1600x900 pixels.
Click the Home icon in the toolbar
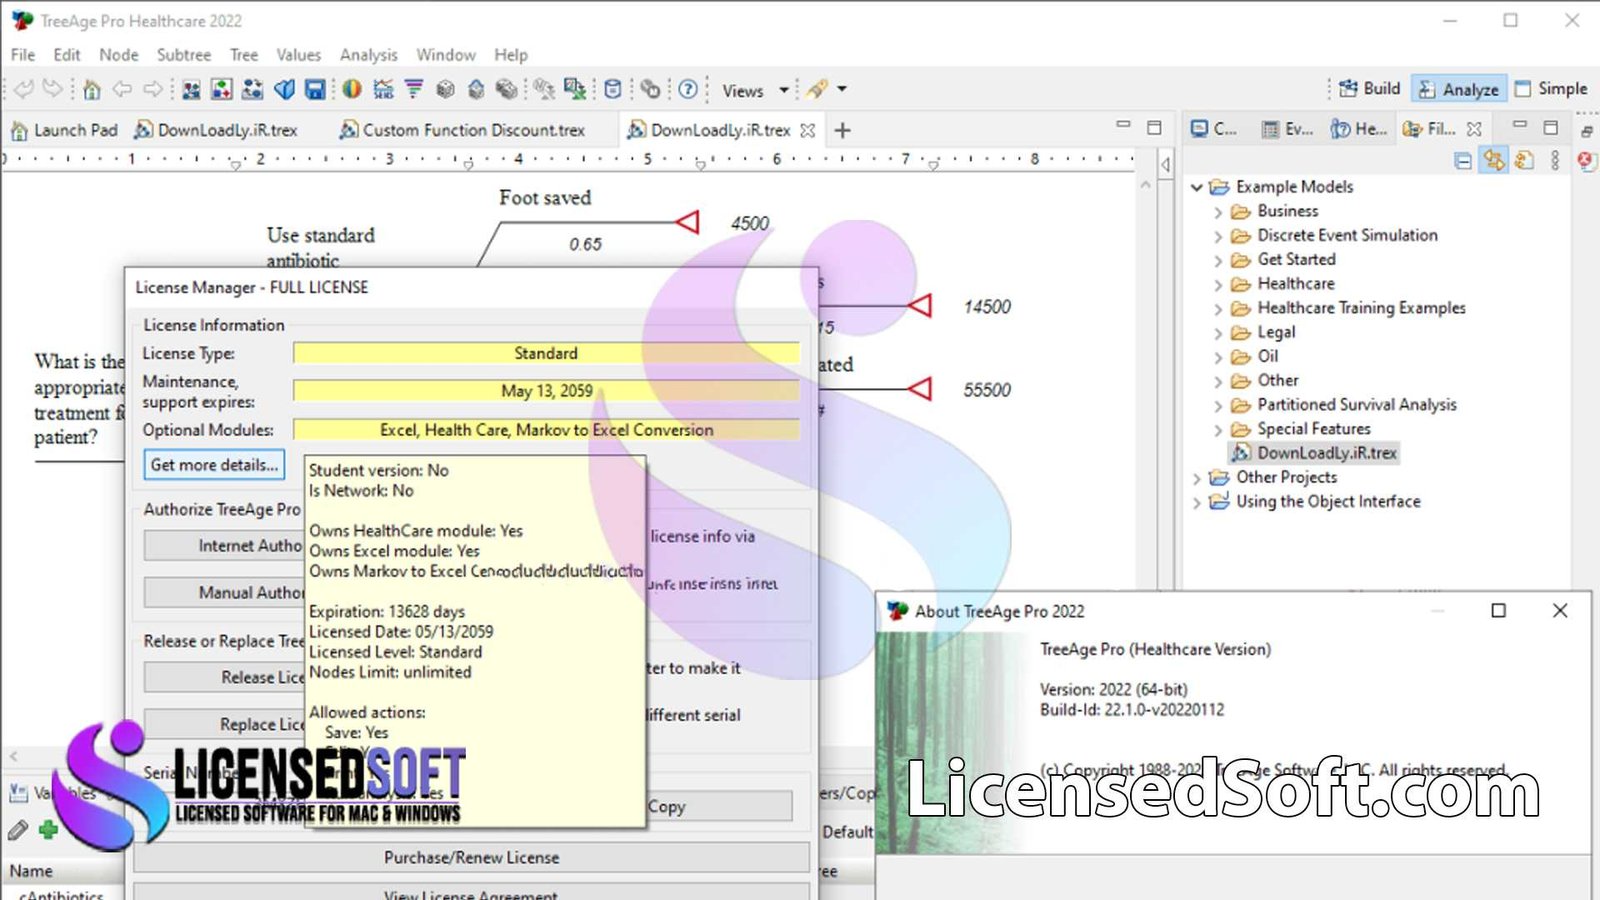click(92, 90)
